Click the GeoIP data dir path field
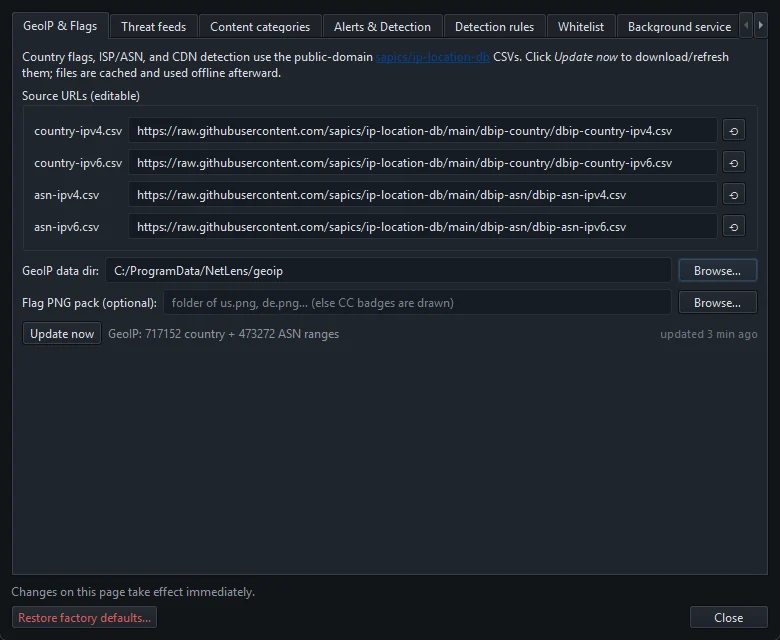 pyautogui.click(x=388, y=271)
